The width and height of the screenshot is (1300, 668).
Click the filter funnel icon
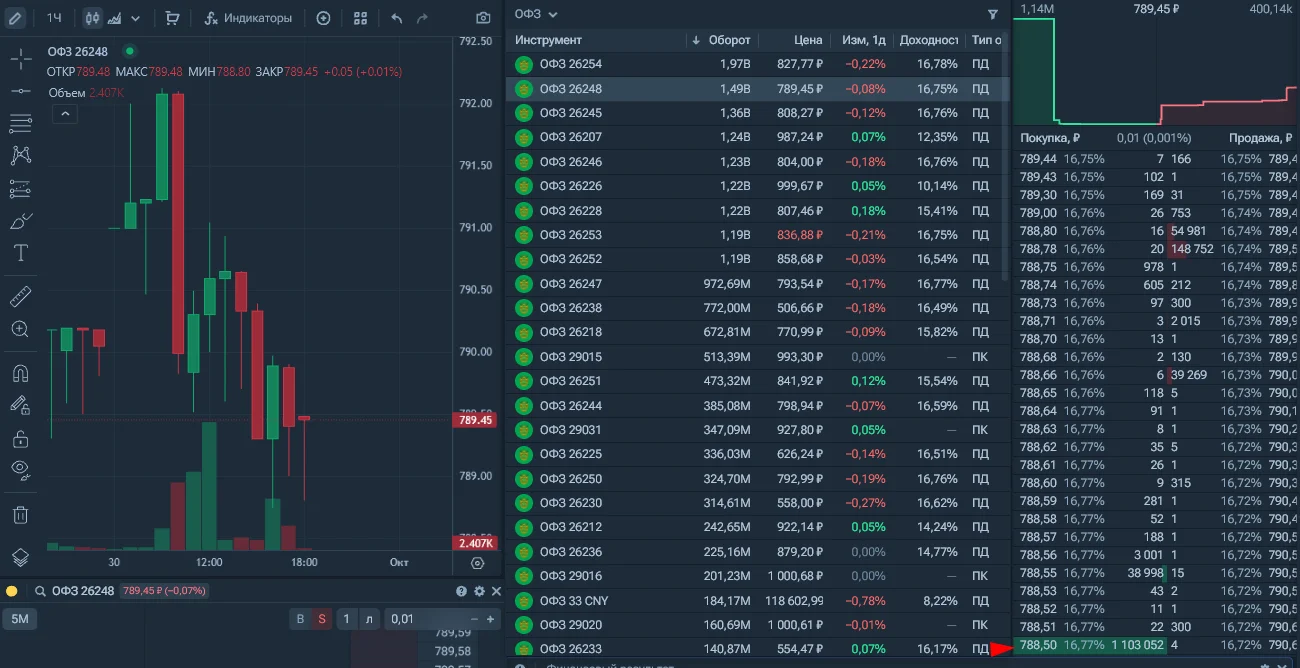tap(992, 14)
